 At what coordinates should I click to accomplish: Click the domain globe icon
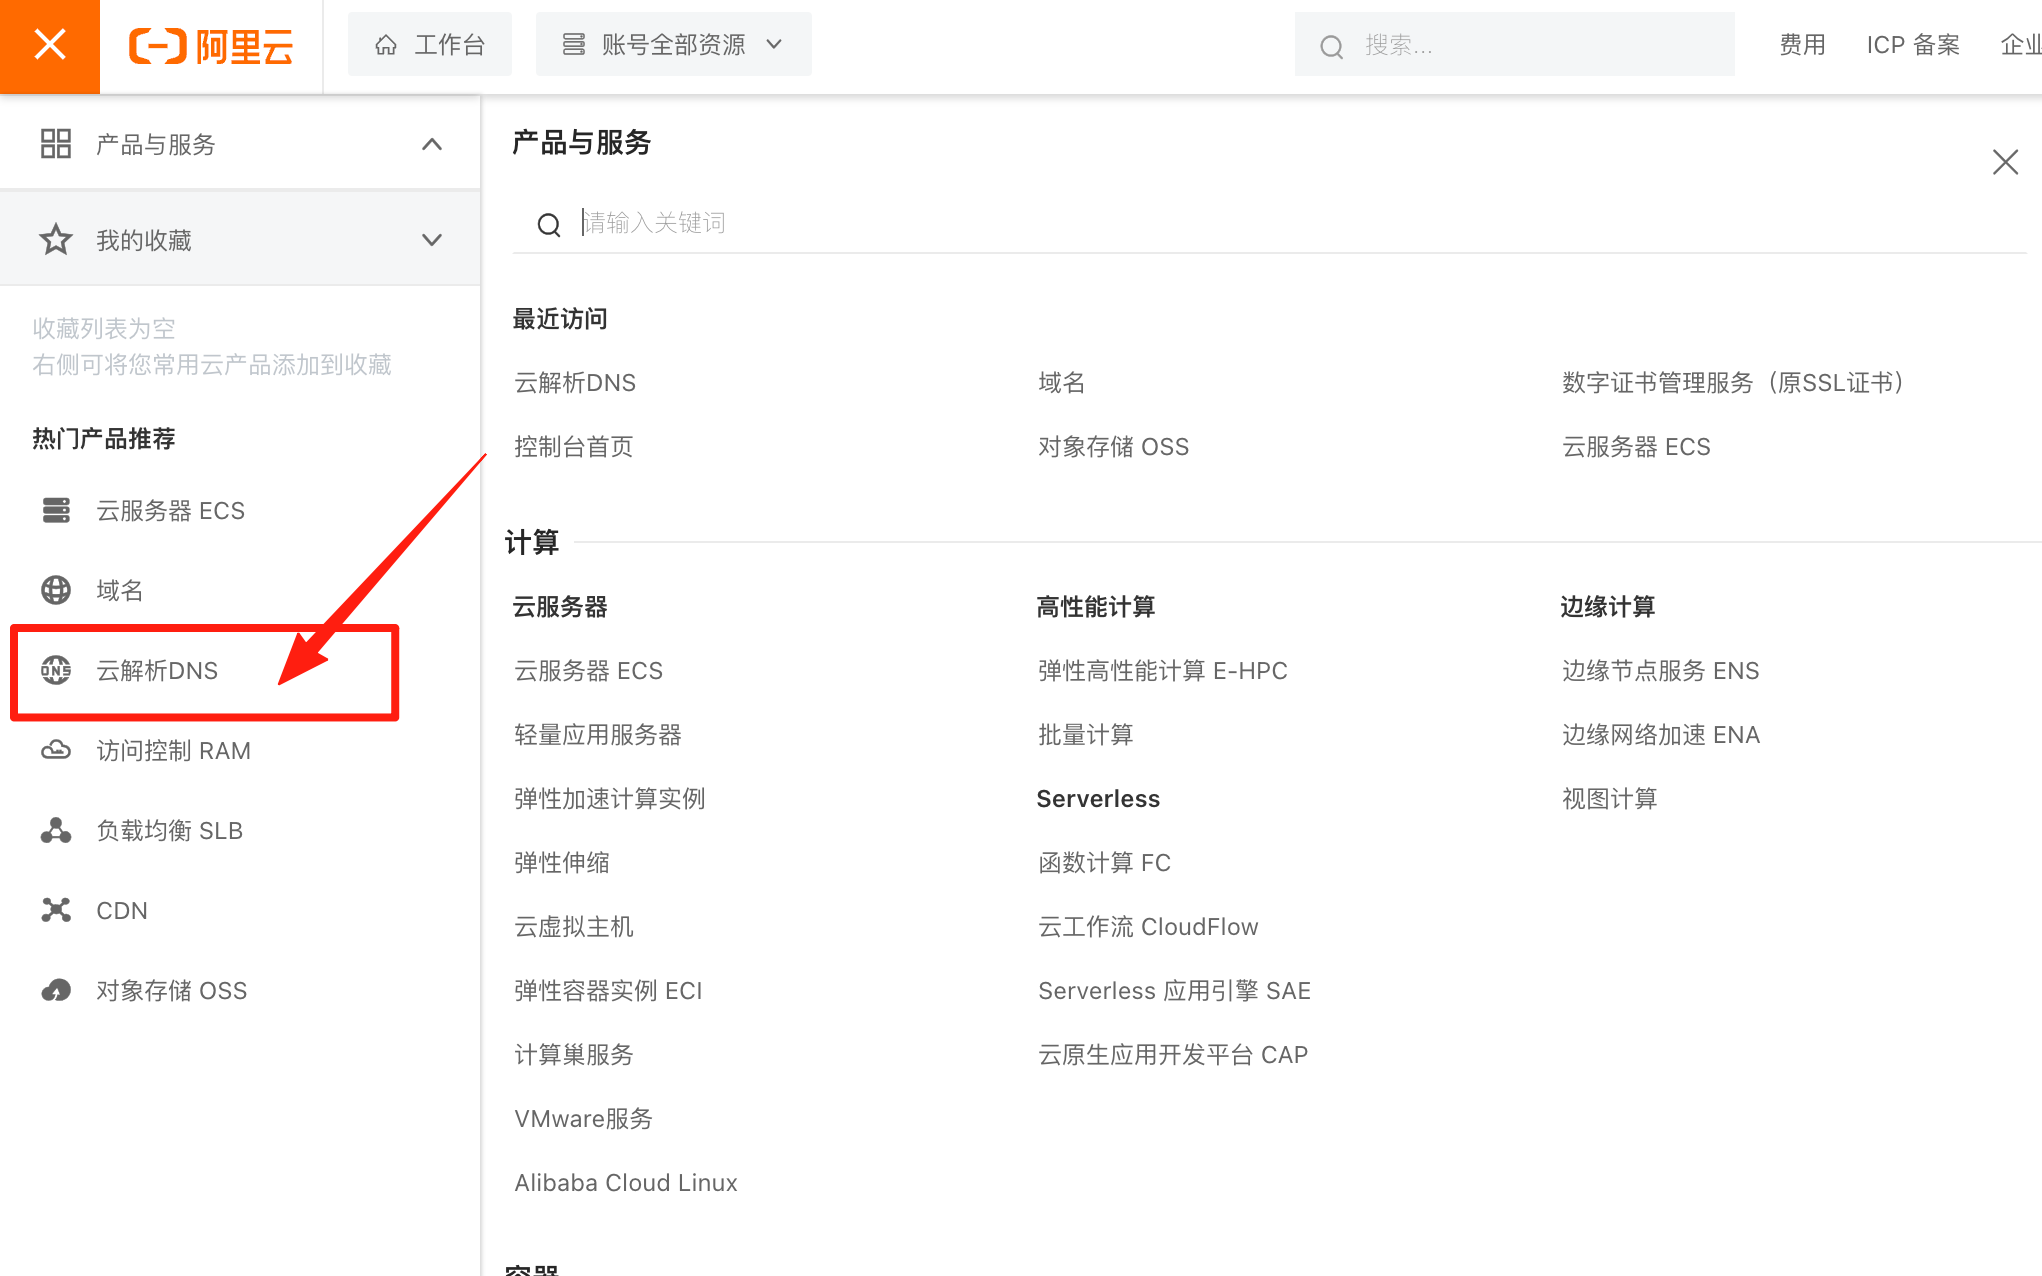(56, 590)
